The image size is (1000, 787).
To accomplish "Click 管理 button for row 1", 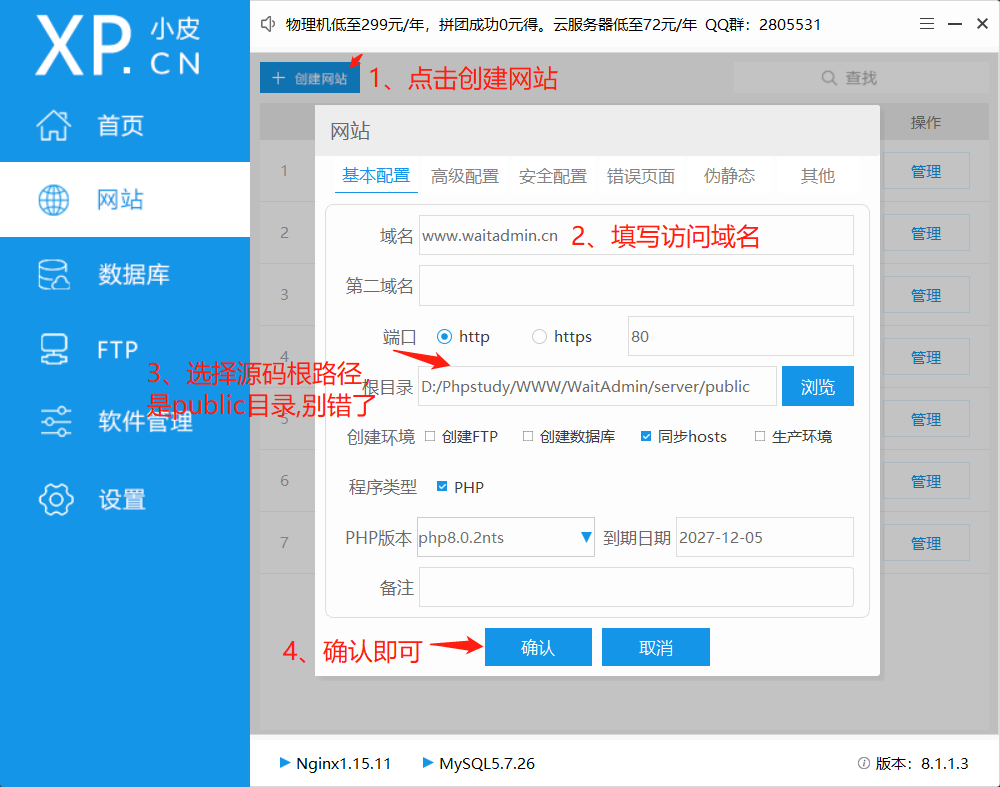I will (926, 171).
